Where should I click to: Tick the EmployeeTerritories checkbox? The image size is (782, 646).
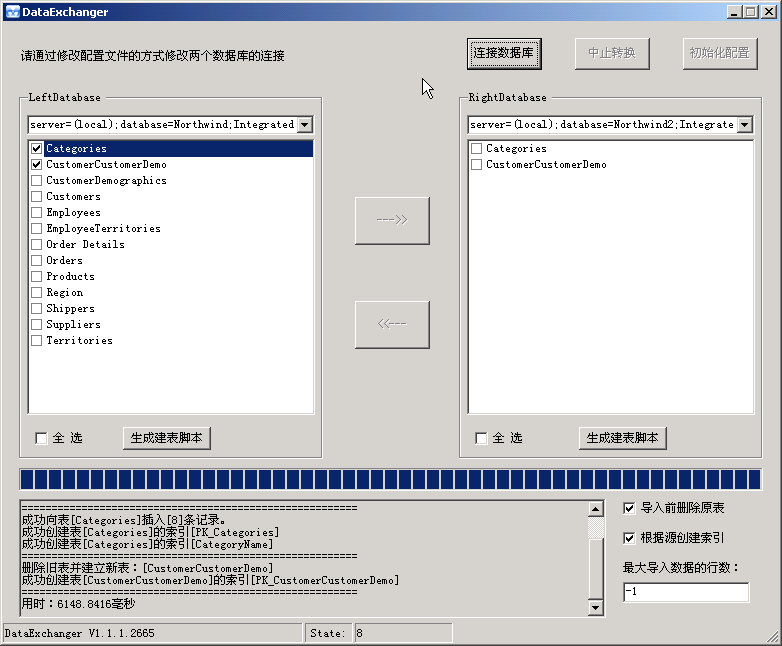(x=36, y=228)
